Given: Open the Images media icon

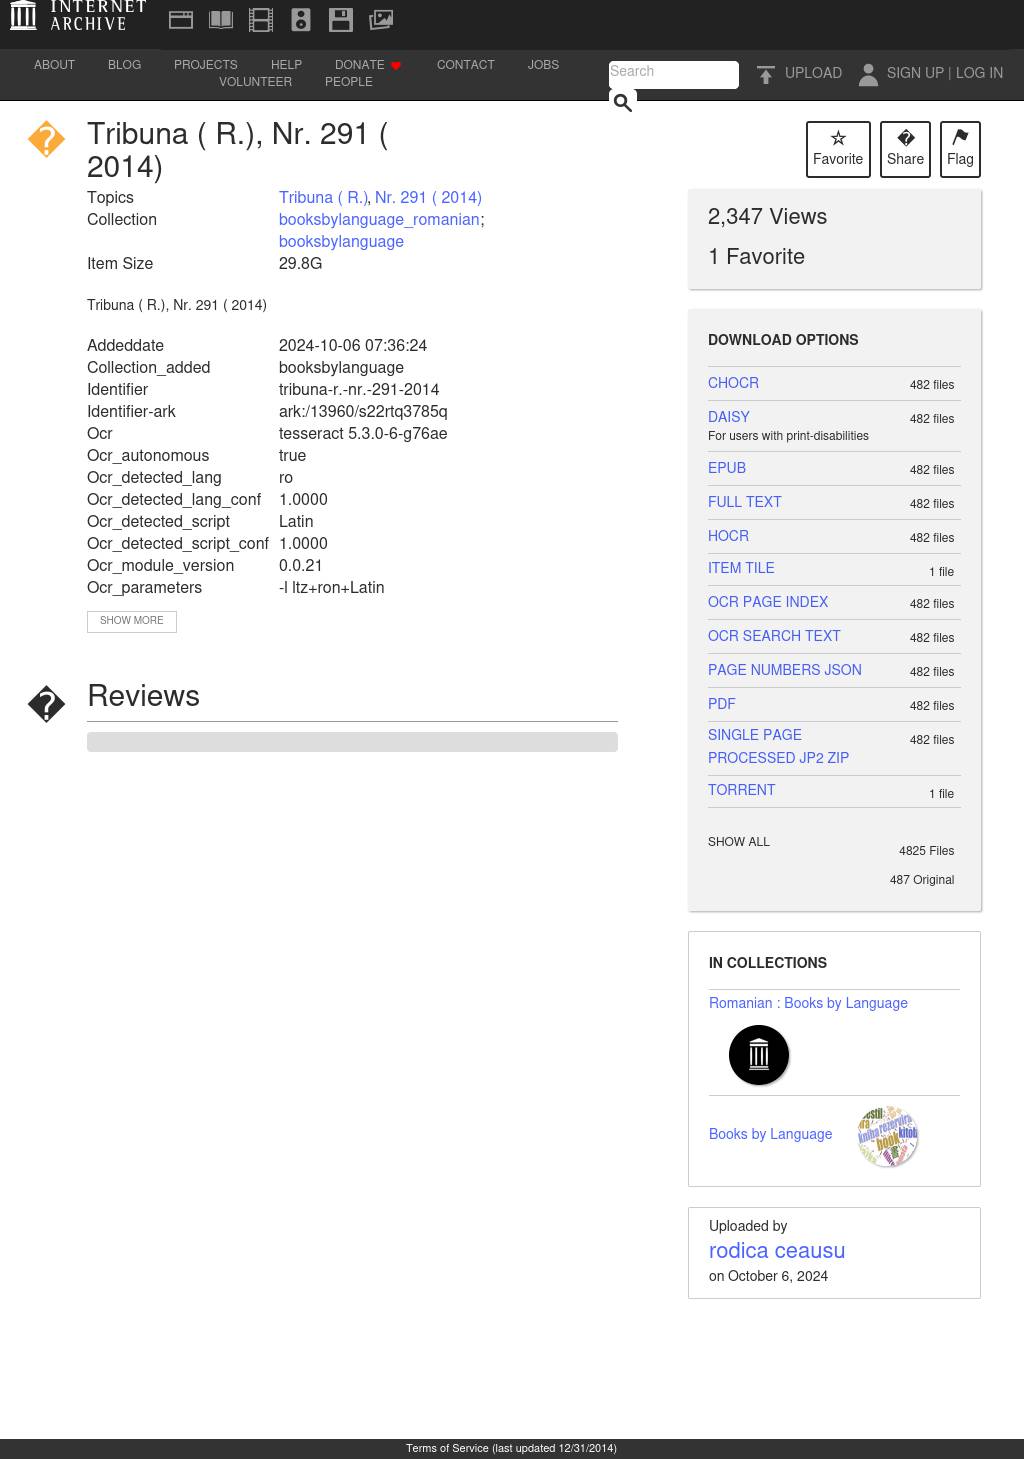Looking at the screenshot, I should [381, 20].
